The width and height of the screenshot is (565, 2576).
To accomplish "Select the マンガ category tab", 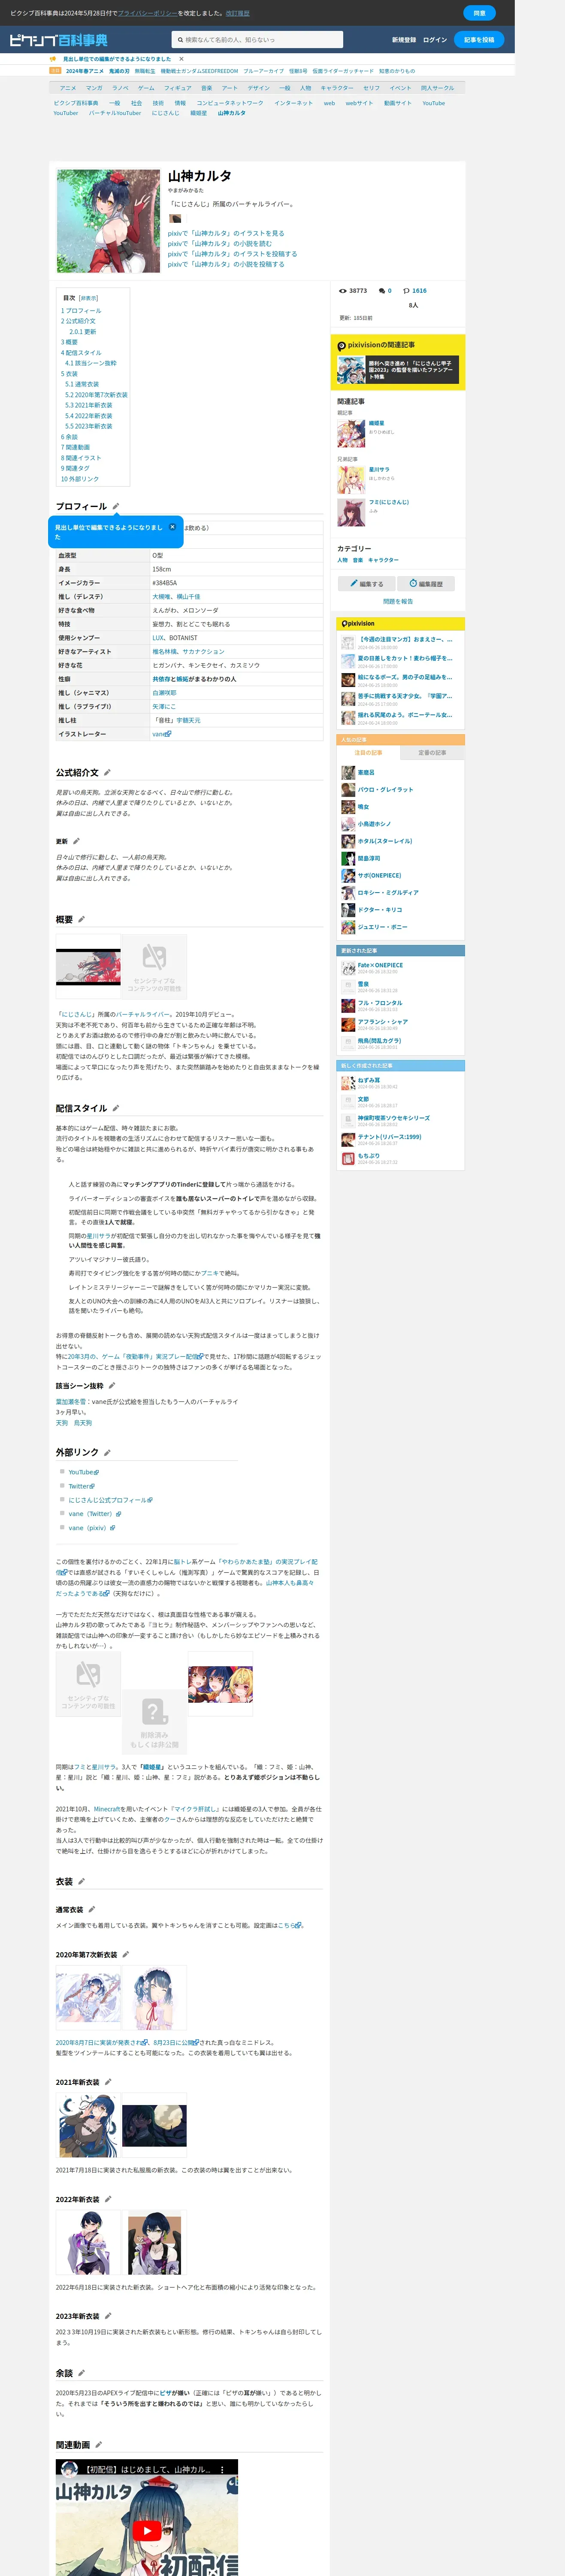I will 94,88.
